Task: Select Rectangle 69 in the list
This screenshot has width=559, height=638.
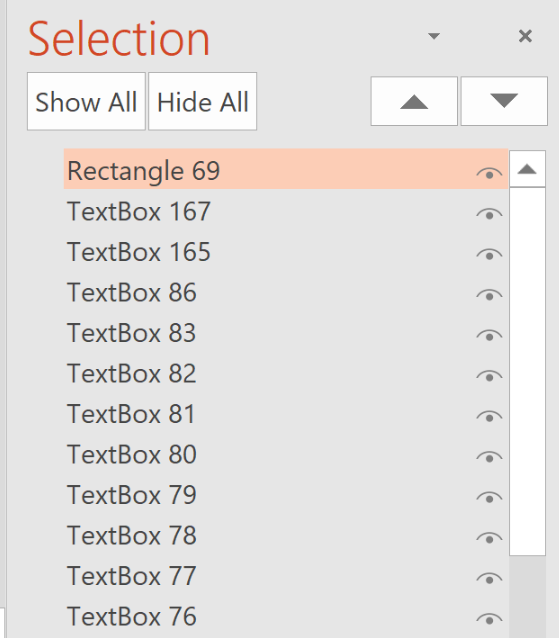Action: (286, 169)
